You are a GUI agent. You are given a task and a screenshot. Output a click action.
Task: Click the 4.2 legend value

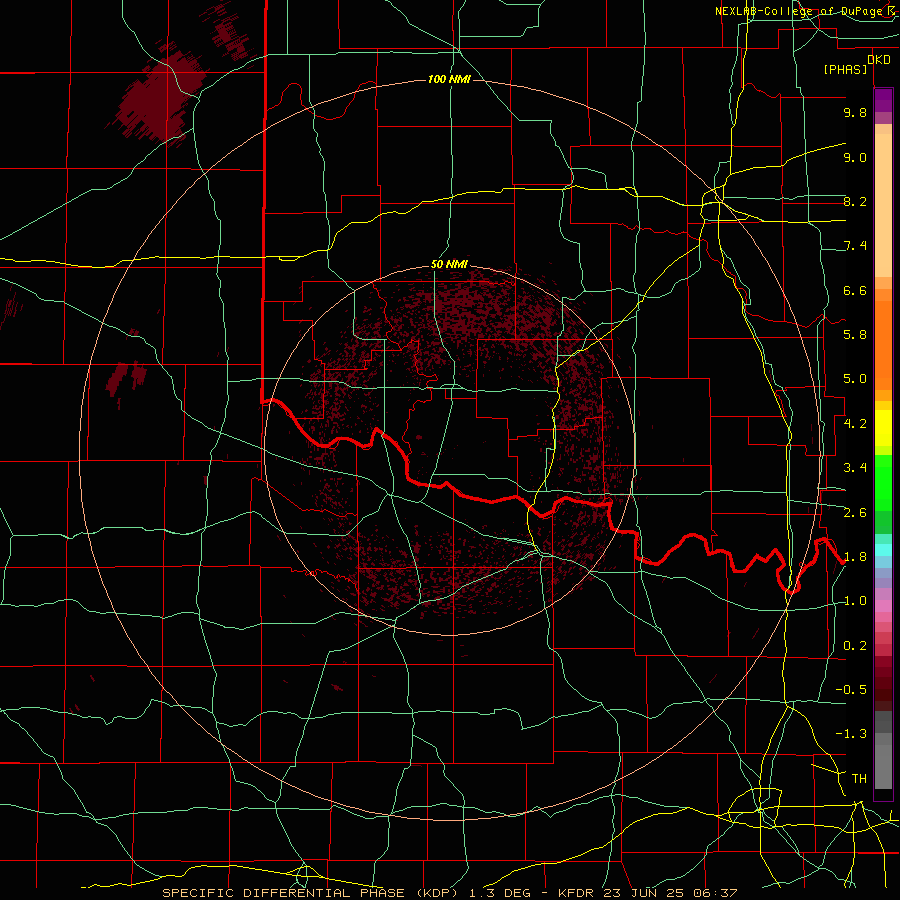tap(855, 424)
